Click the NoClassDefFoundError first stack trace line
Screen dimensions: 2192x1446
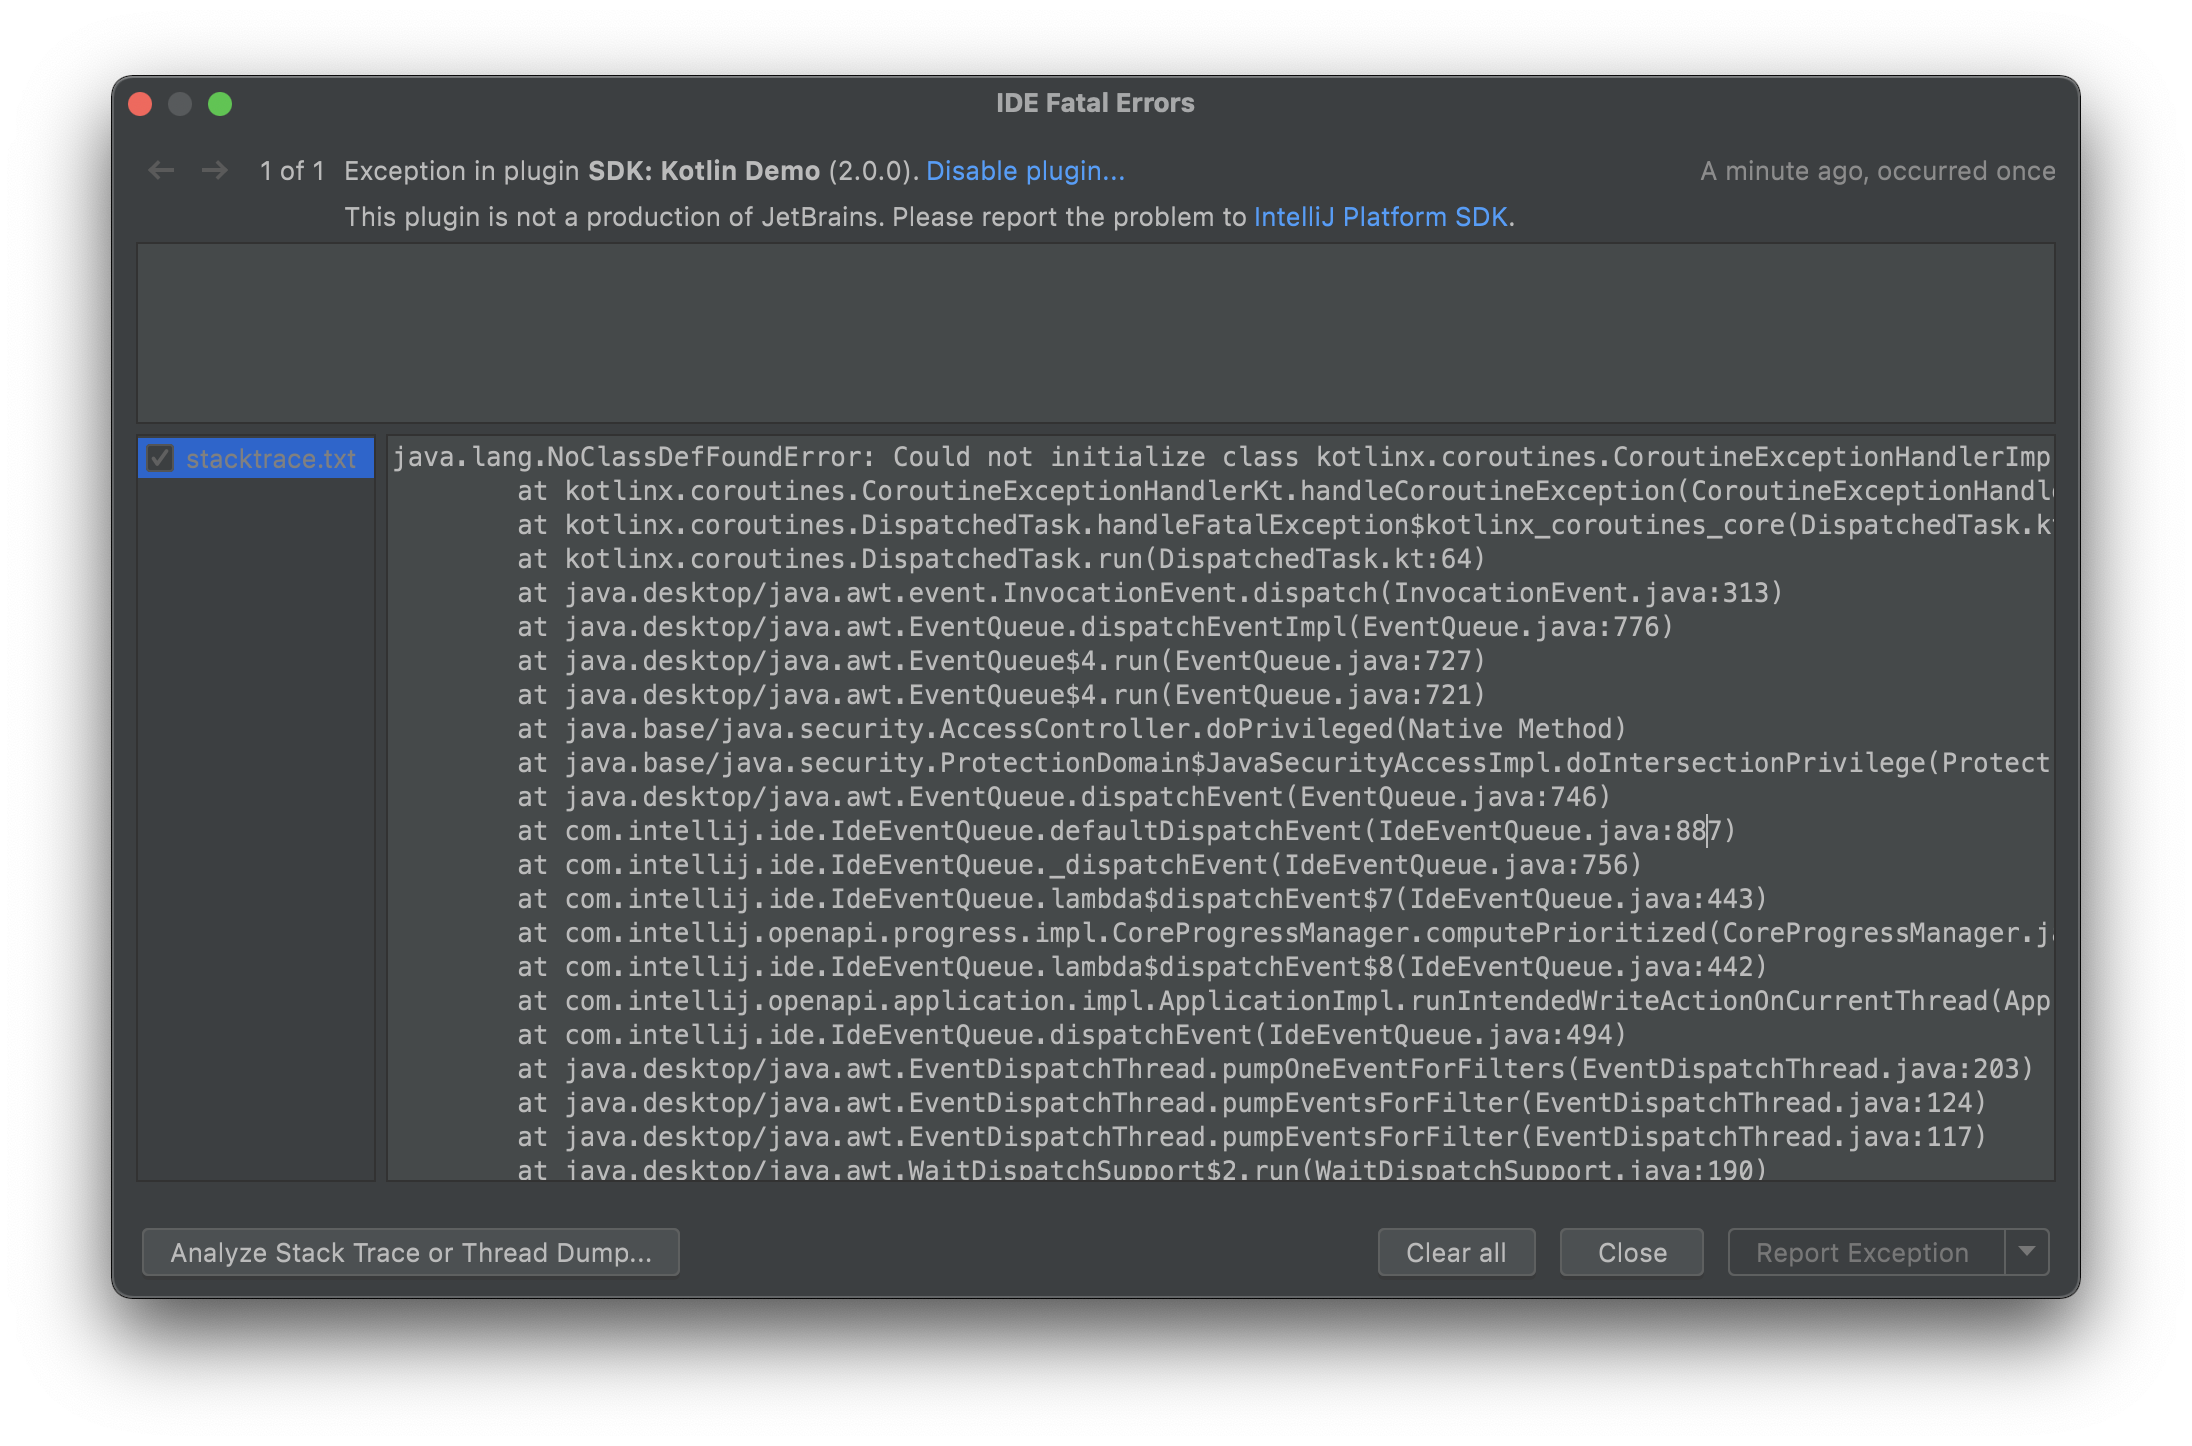pyautogui.click(x=1221, y=457)
